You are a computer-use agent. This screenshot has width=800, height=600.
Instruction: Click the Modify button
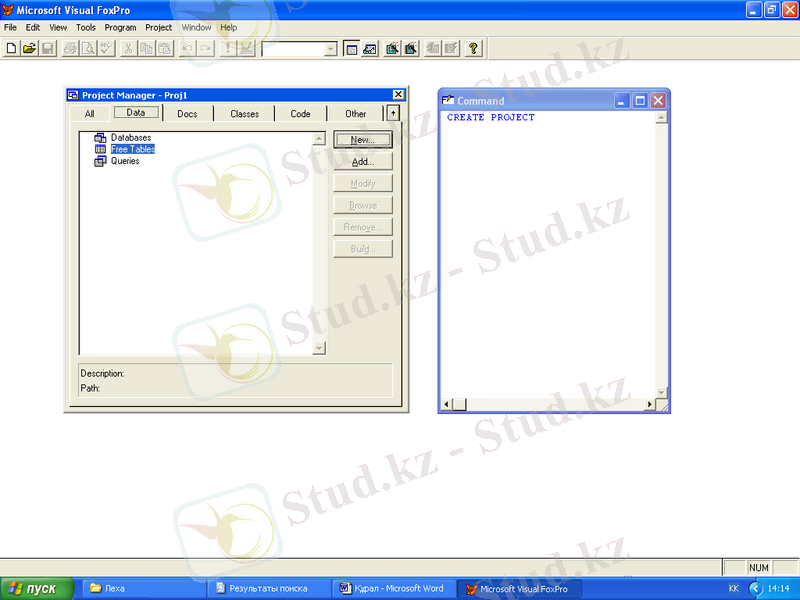pos(363,184)
